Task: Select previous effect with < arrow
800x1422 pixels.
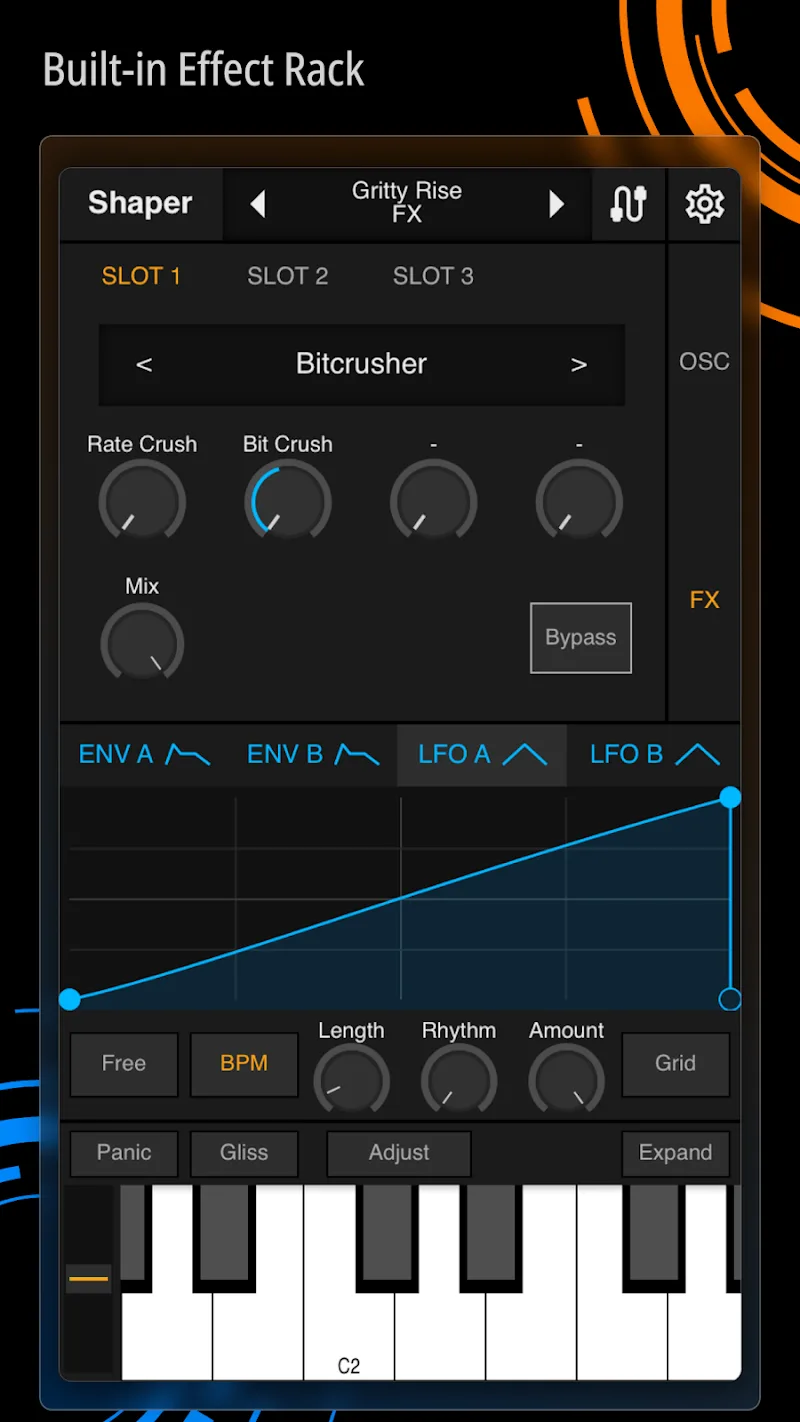Action: click(x=144, y=364)
